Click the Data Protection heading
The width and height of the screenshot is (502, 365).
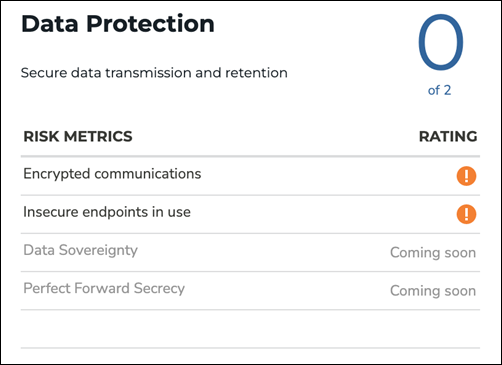click(118, 24)
